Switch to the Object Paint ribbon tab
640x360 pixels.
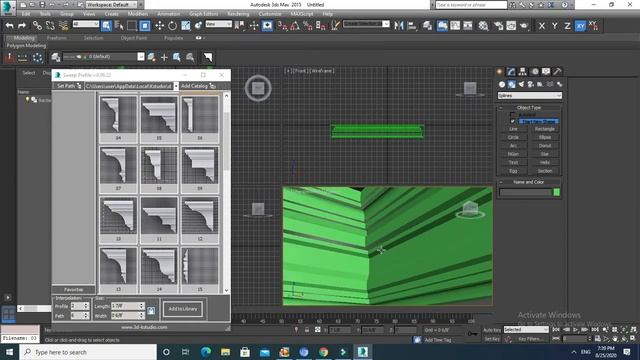click(x=133, y=38)
